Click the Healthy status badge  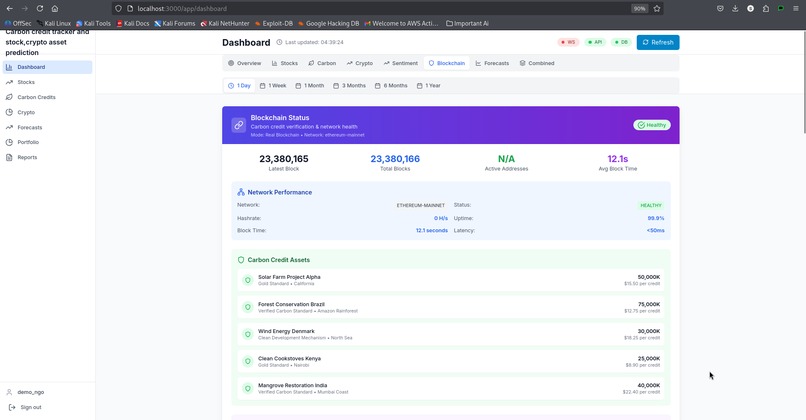tap(652, 125)
